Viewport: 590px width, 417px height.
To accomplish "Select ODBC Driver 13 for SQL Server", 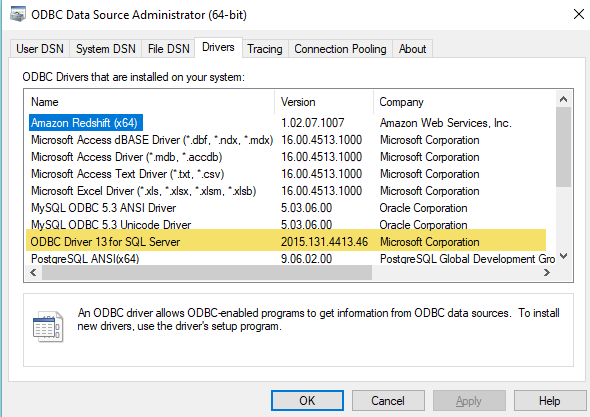I will [105, 242].
